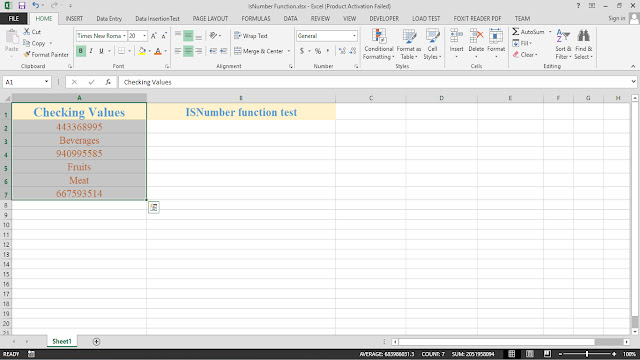Open Cell Styles gallery

(x=432, y=44)
